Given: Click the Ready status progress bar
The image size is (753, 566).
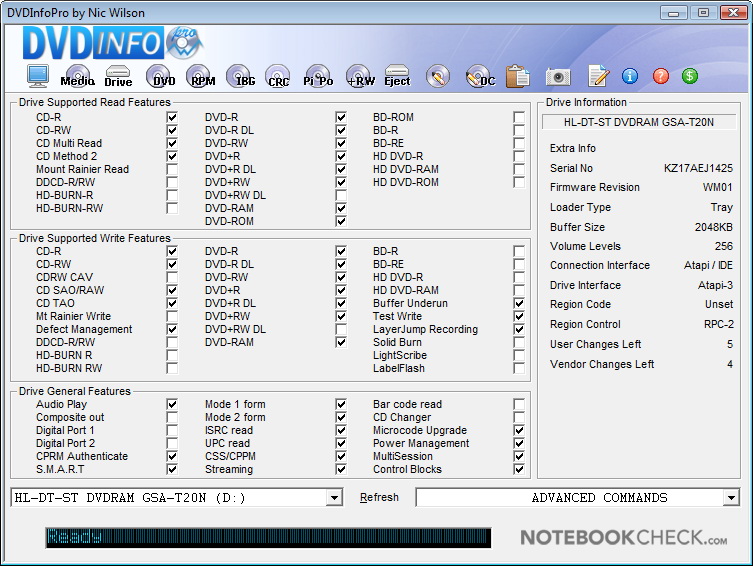Looking at the screenshot, I should click(268, 538).
